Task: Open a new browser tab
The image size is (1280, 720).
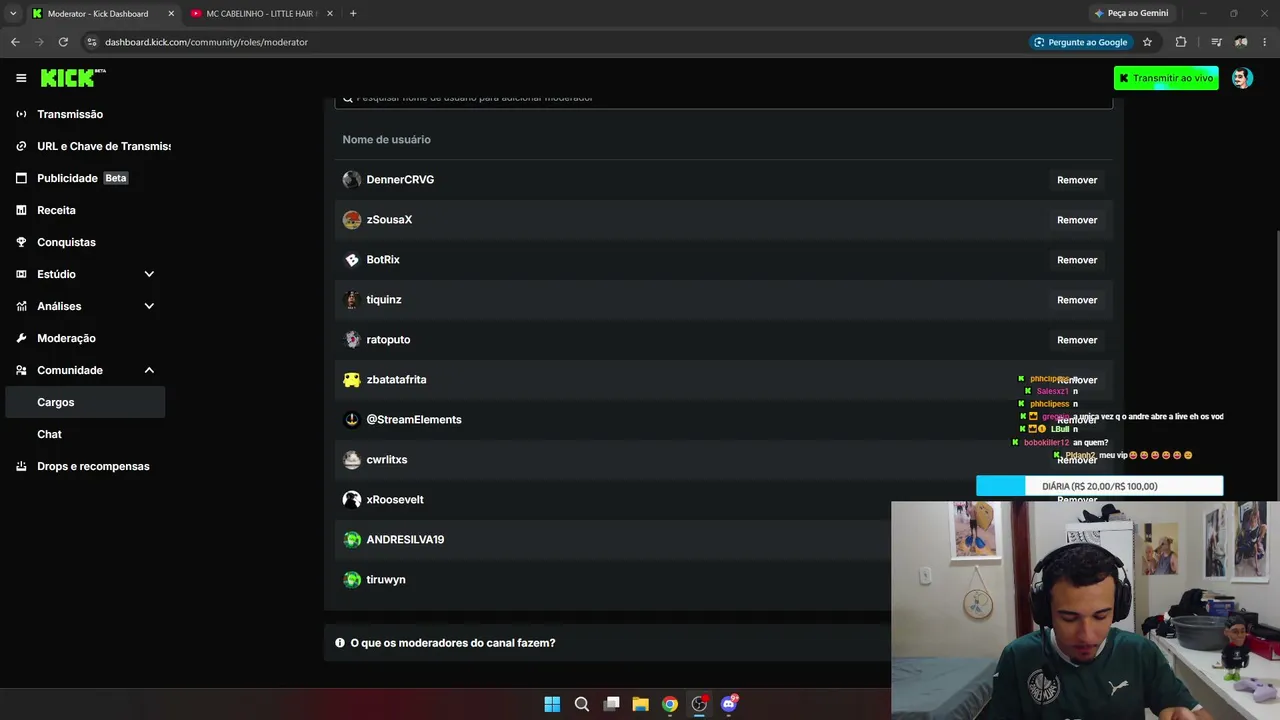Action: point(353,13)
